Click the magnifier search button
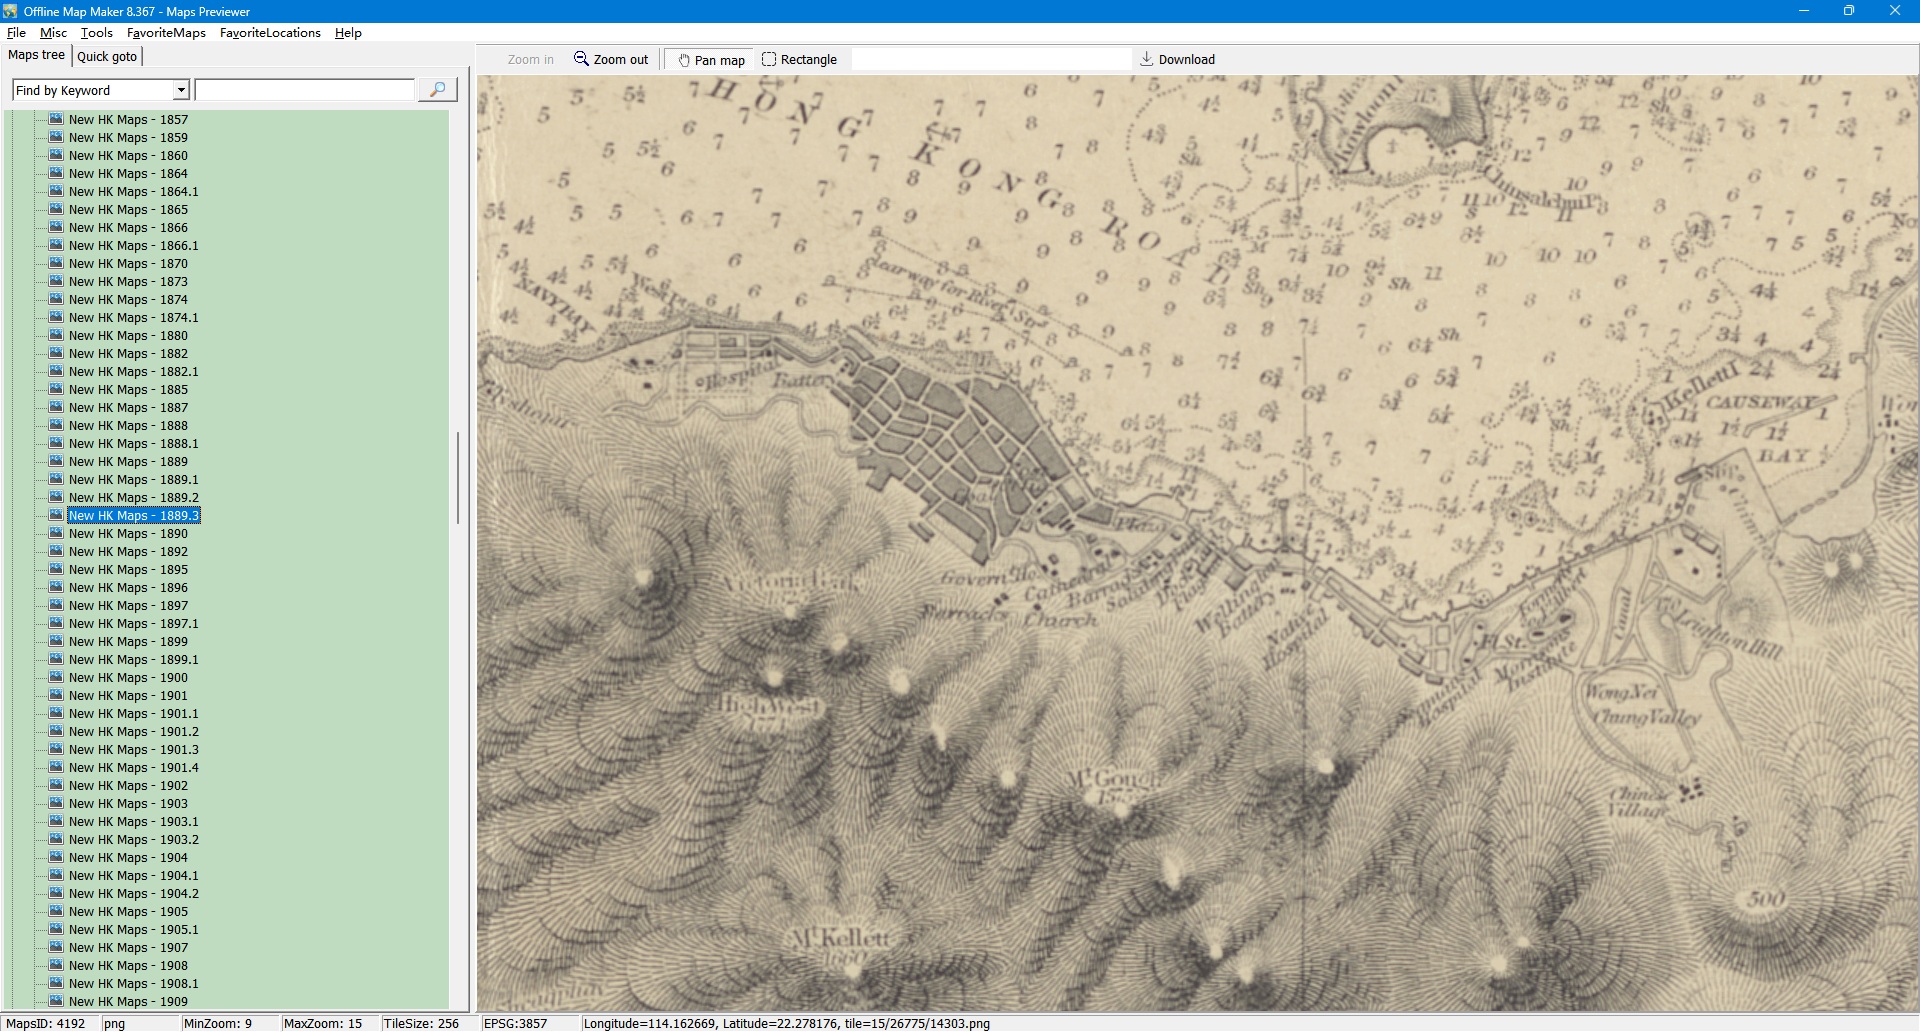Viewport: 1920px width, 1032px height. pyautogui.click(x=437, y=90)
